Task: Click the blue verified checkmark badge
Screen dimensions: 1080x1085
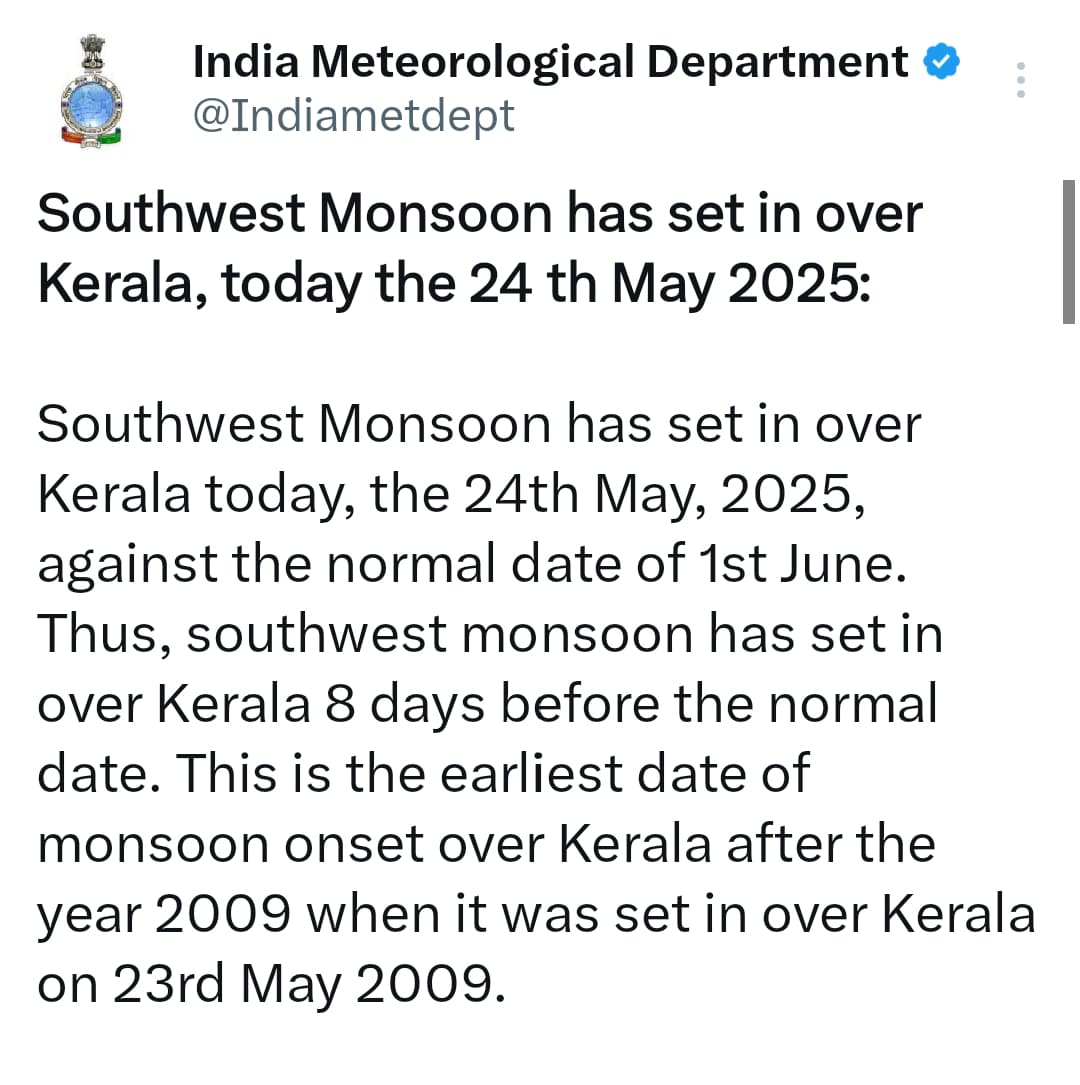Action: (942, 62)
